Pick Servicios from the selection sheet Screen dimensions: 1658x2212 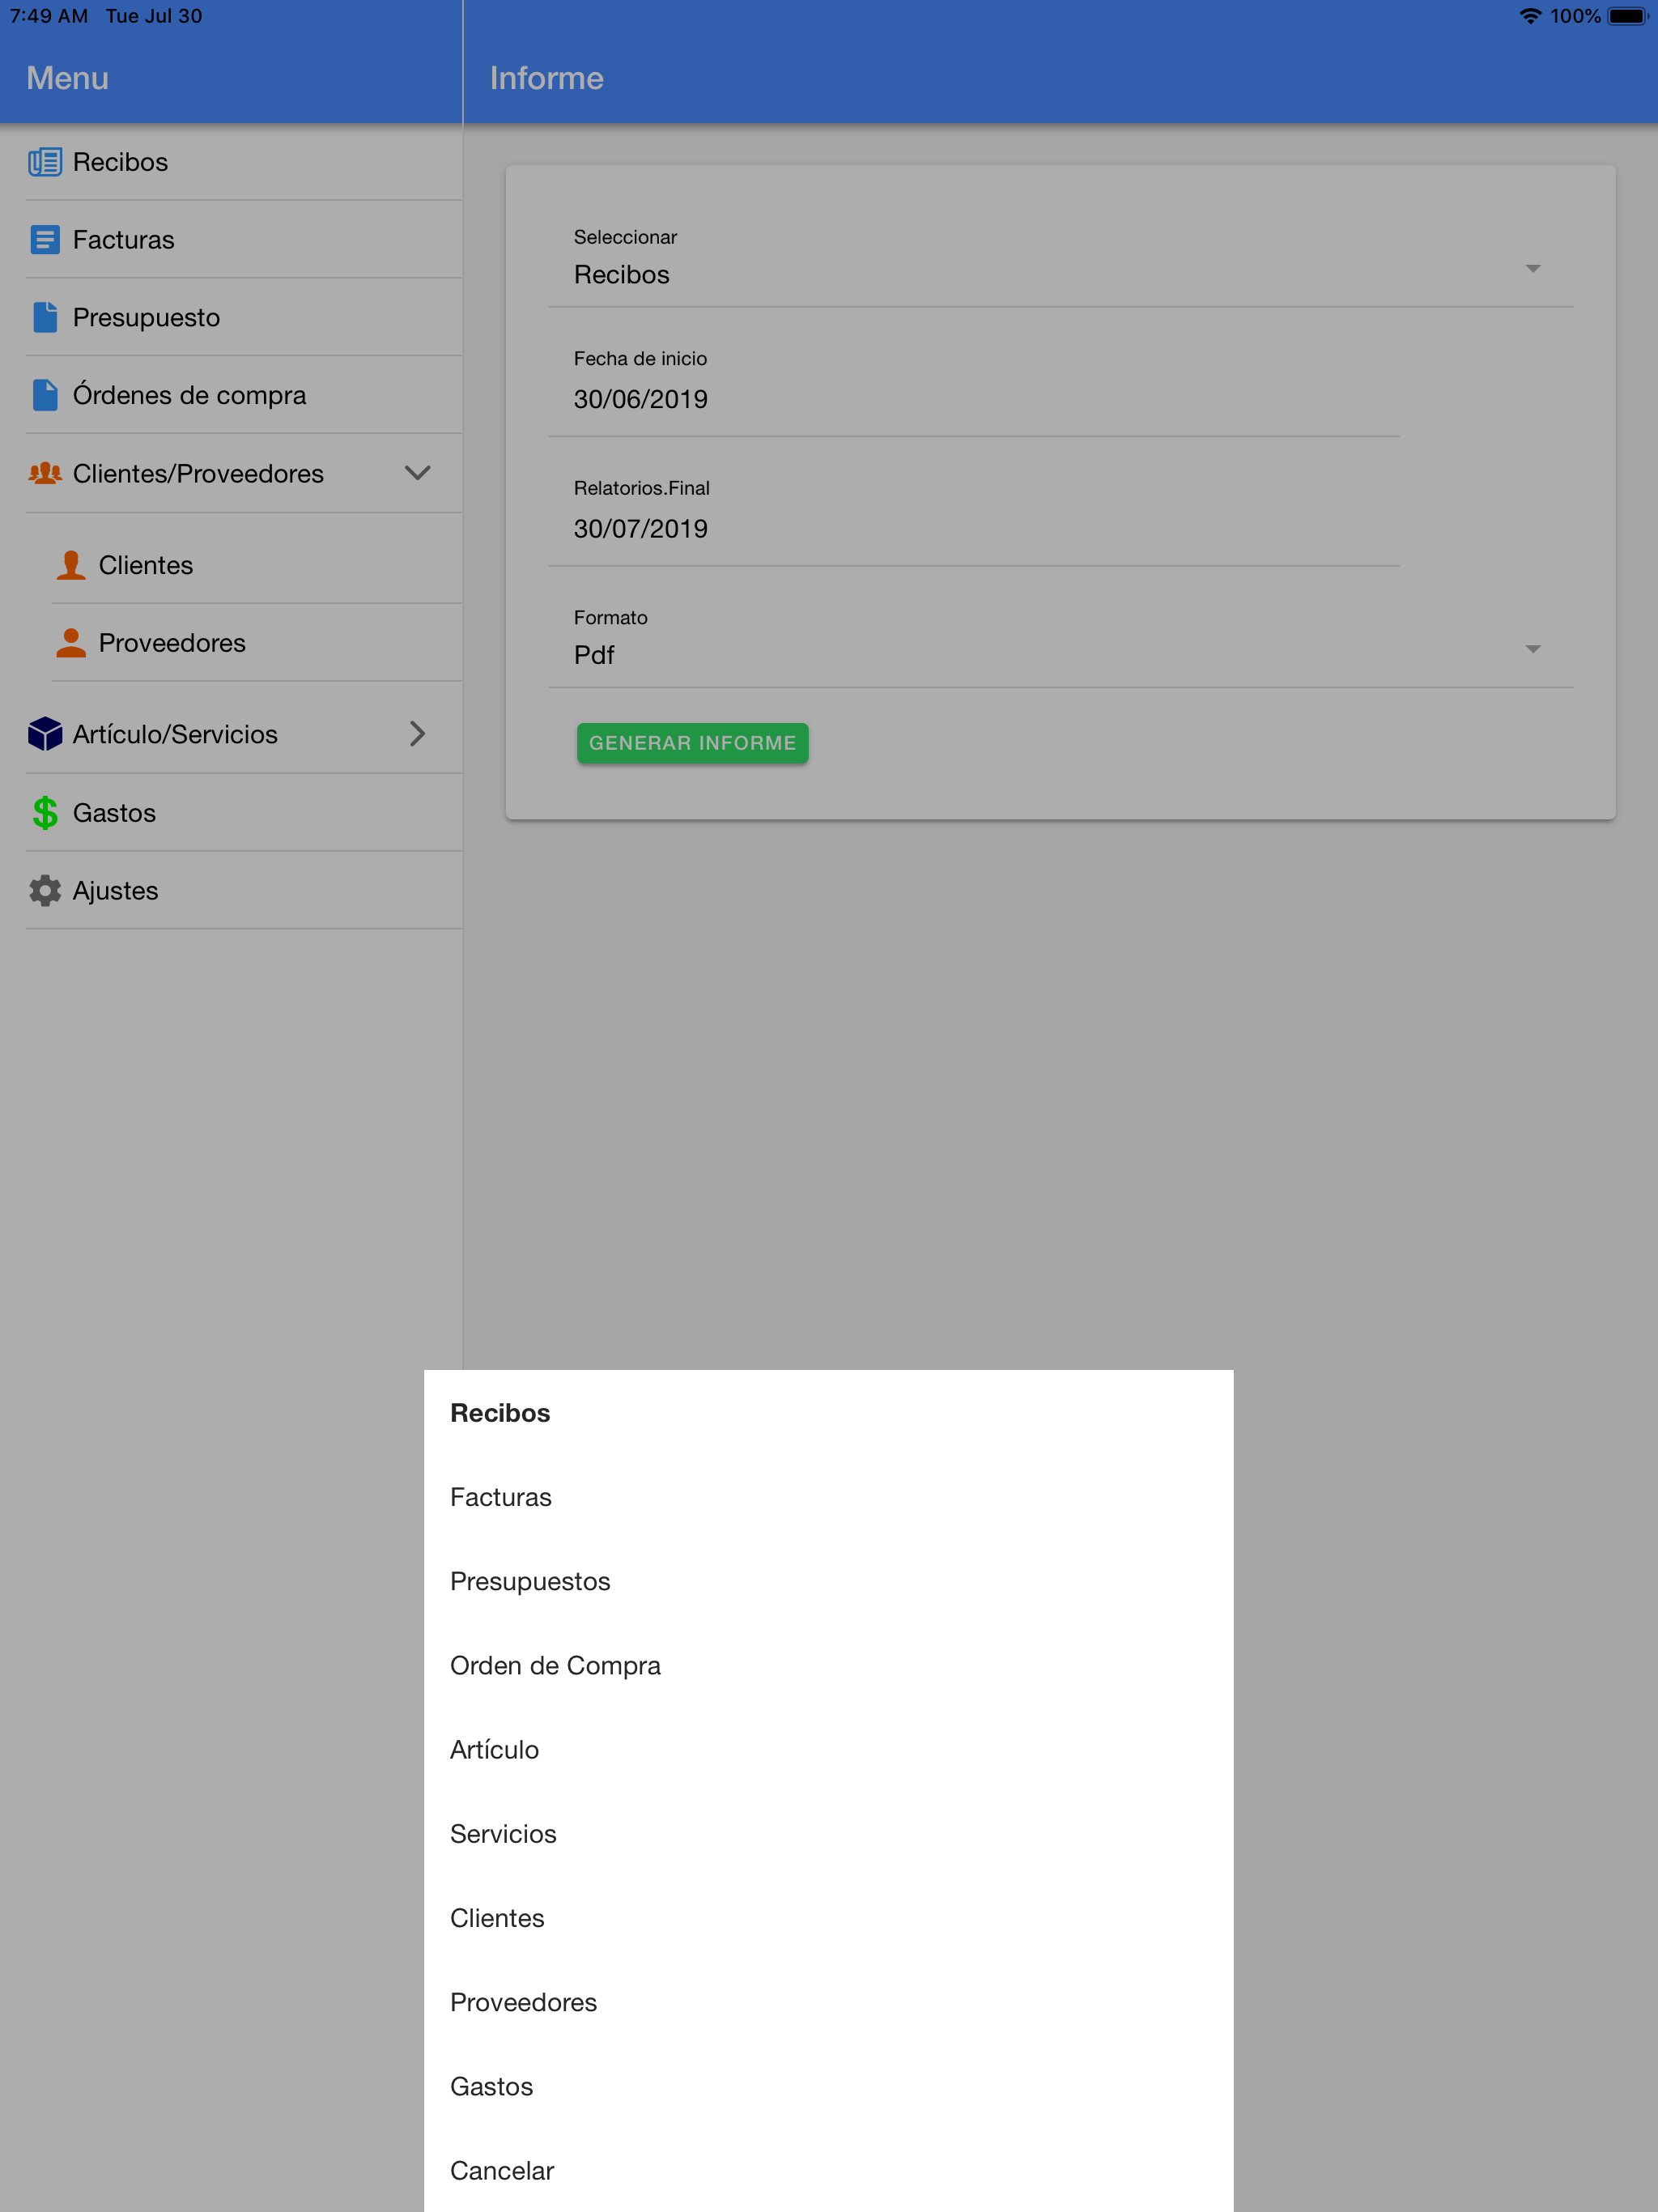[x=503, y=1834]
